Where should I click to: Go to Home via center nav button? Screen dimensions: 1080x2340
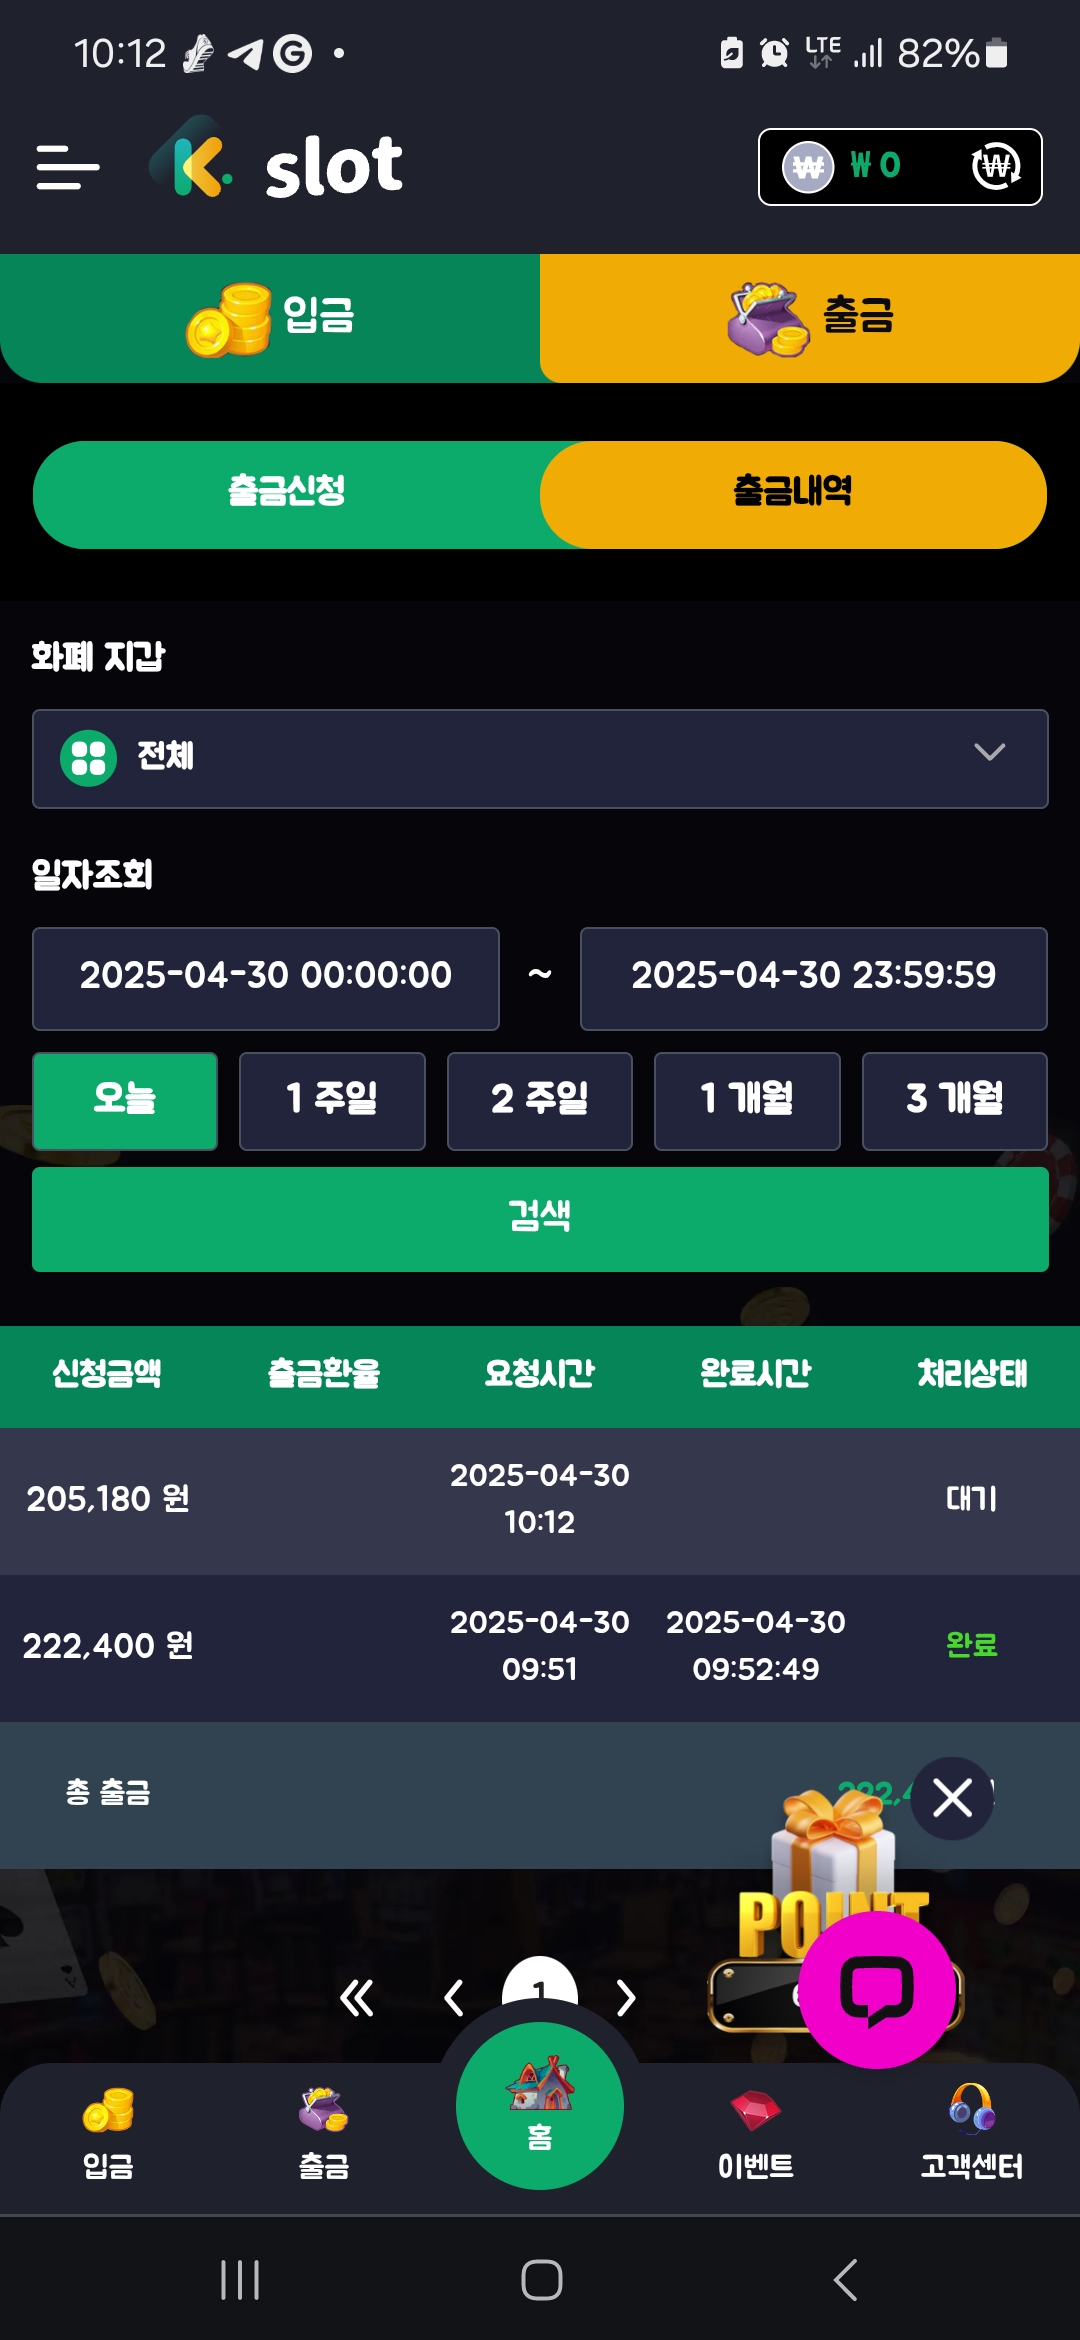540,2105
